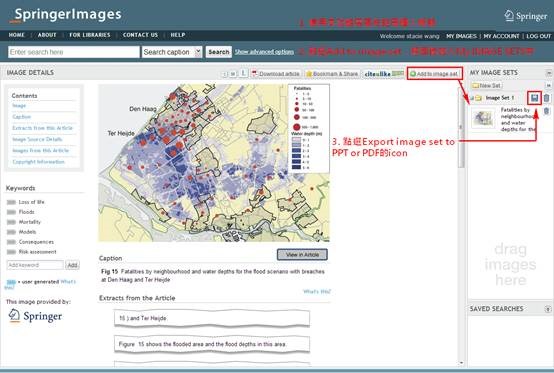Click Download article button
The image size is (554, 373).
[x=276, y=73]
